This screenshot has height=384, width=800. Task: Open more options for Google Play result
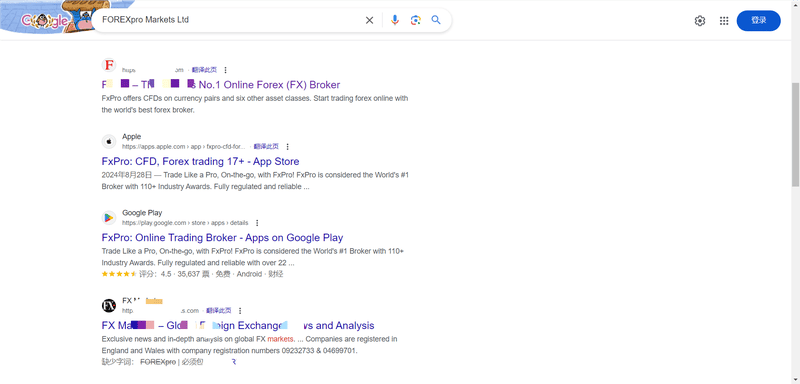[x=257, y=223]
